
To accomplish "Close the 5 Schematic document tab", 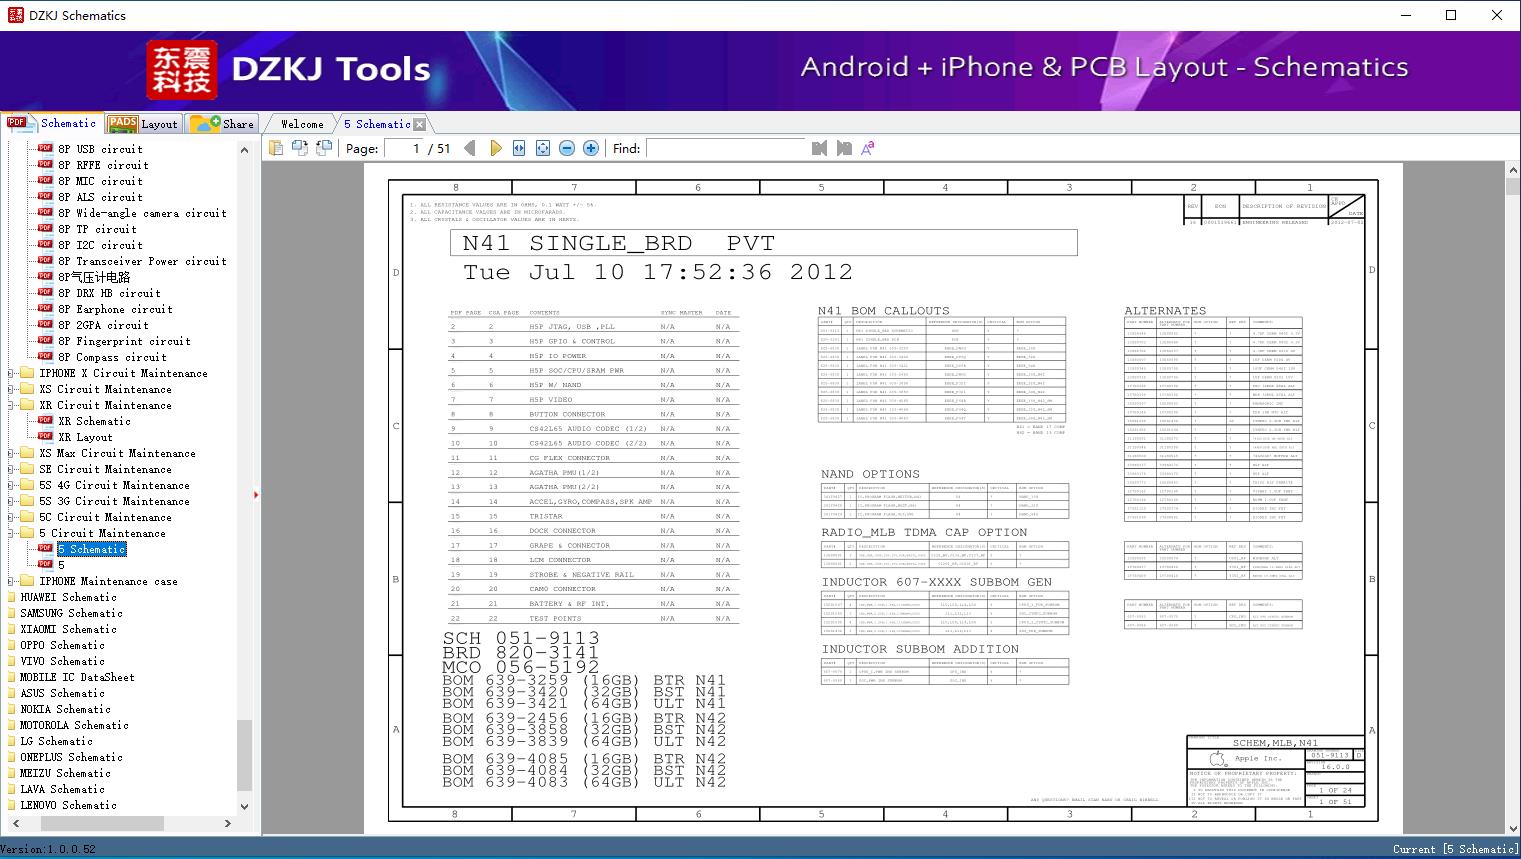I will (x=420, y=124).
